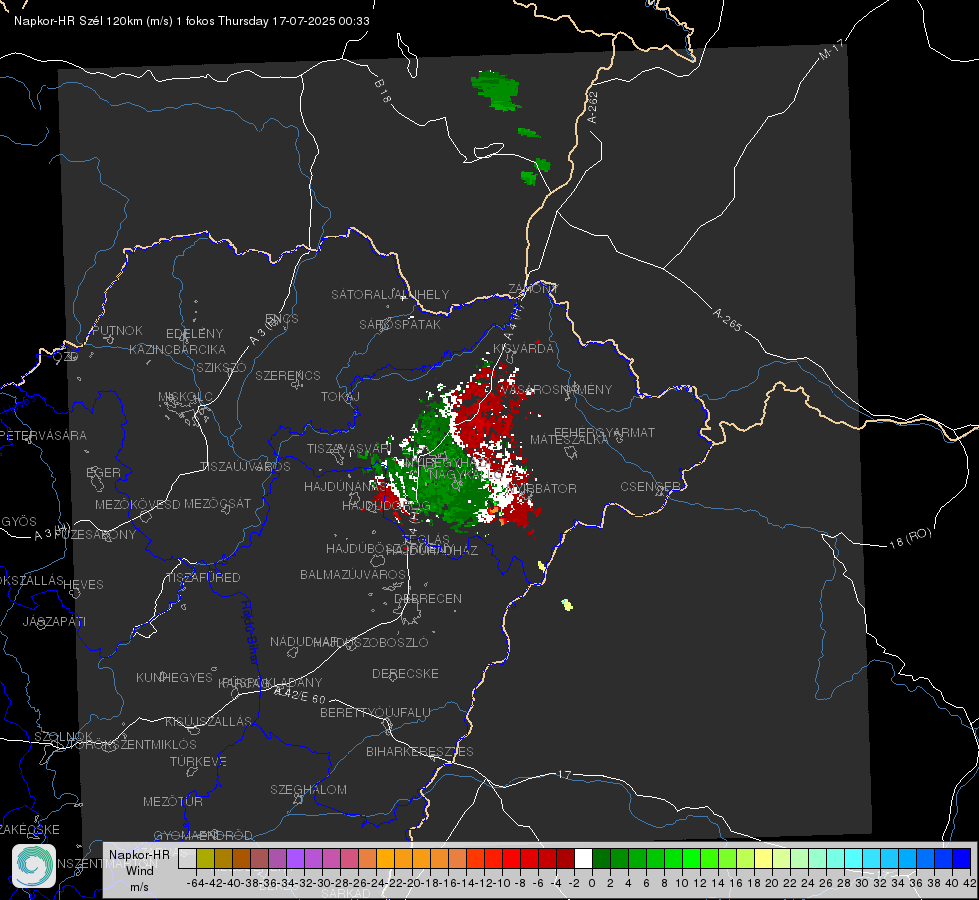Select the olive swatch above the -64 label
979x900 pixels.
pos(205,859)
